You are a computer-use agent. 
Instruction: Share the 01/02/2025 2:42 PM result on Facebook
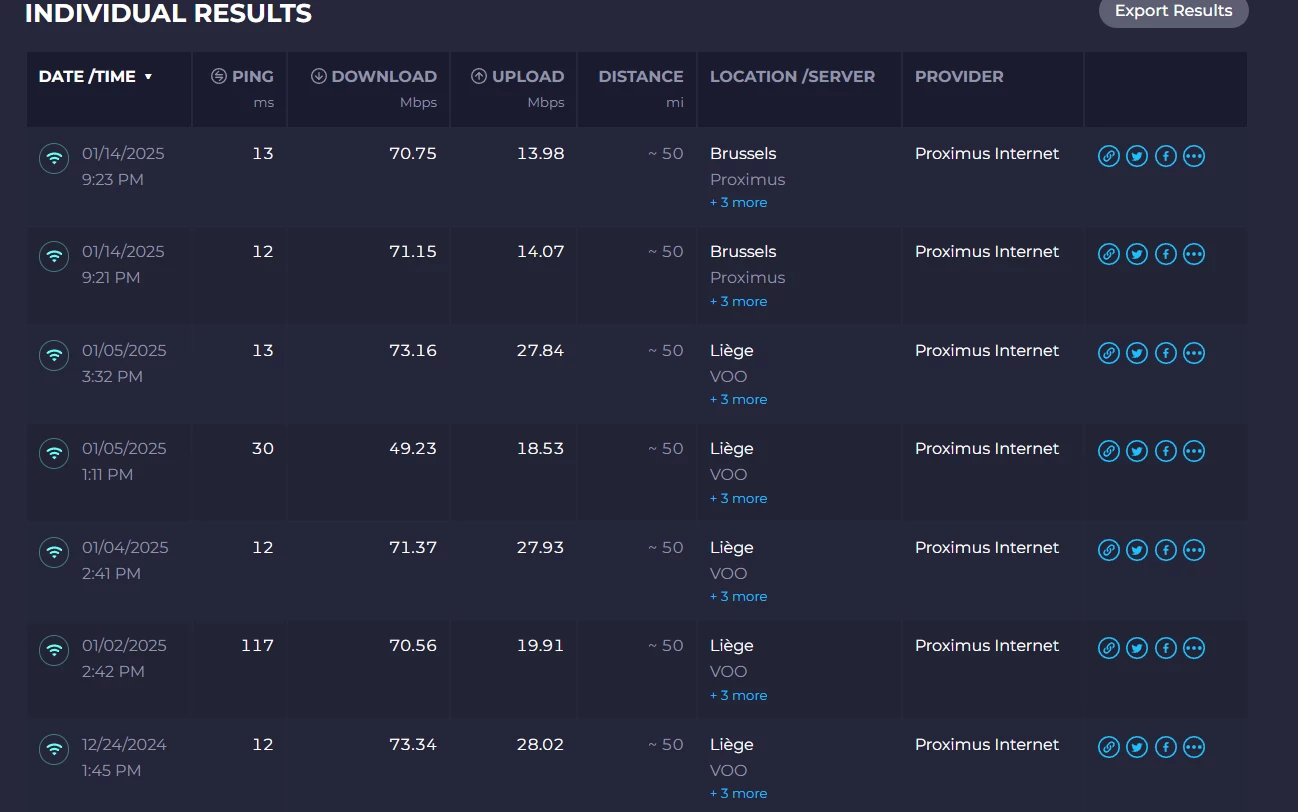(x=1165, y=648)
